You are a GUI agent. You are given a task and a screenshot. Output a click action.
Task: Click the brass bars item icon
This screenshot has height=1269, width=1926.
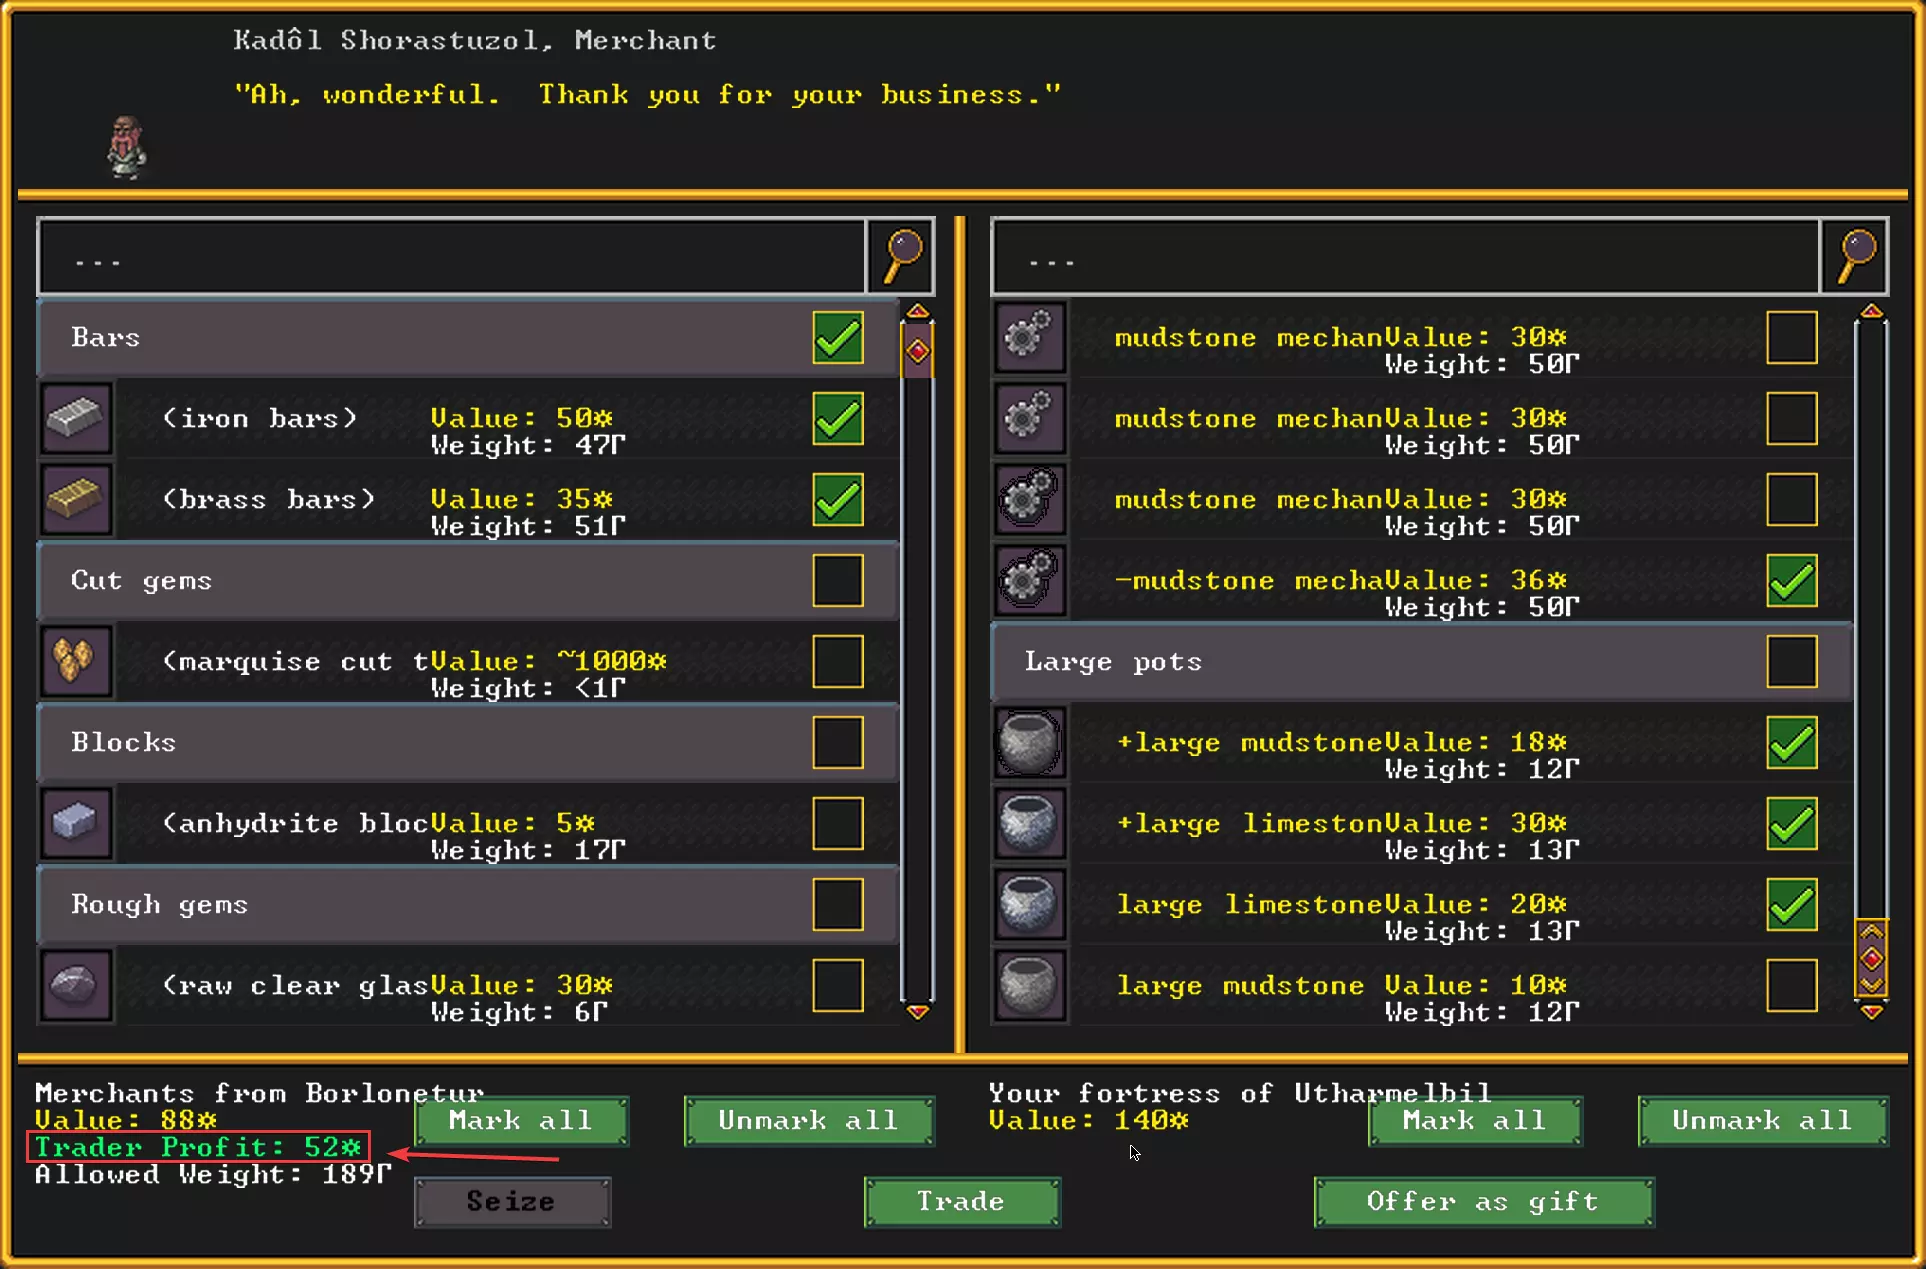pyautogui.click(x=76, y=499)
